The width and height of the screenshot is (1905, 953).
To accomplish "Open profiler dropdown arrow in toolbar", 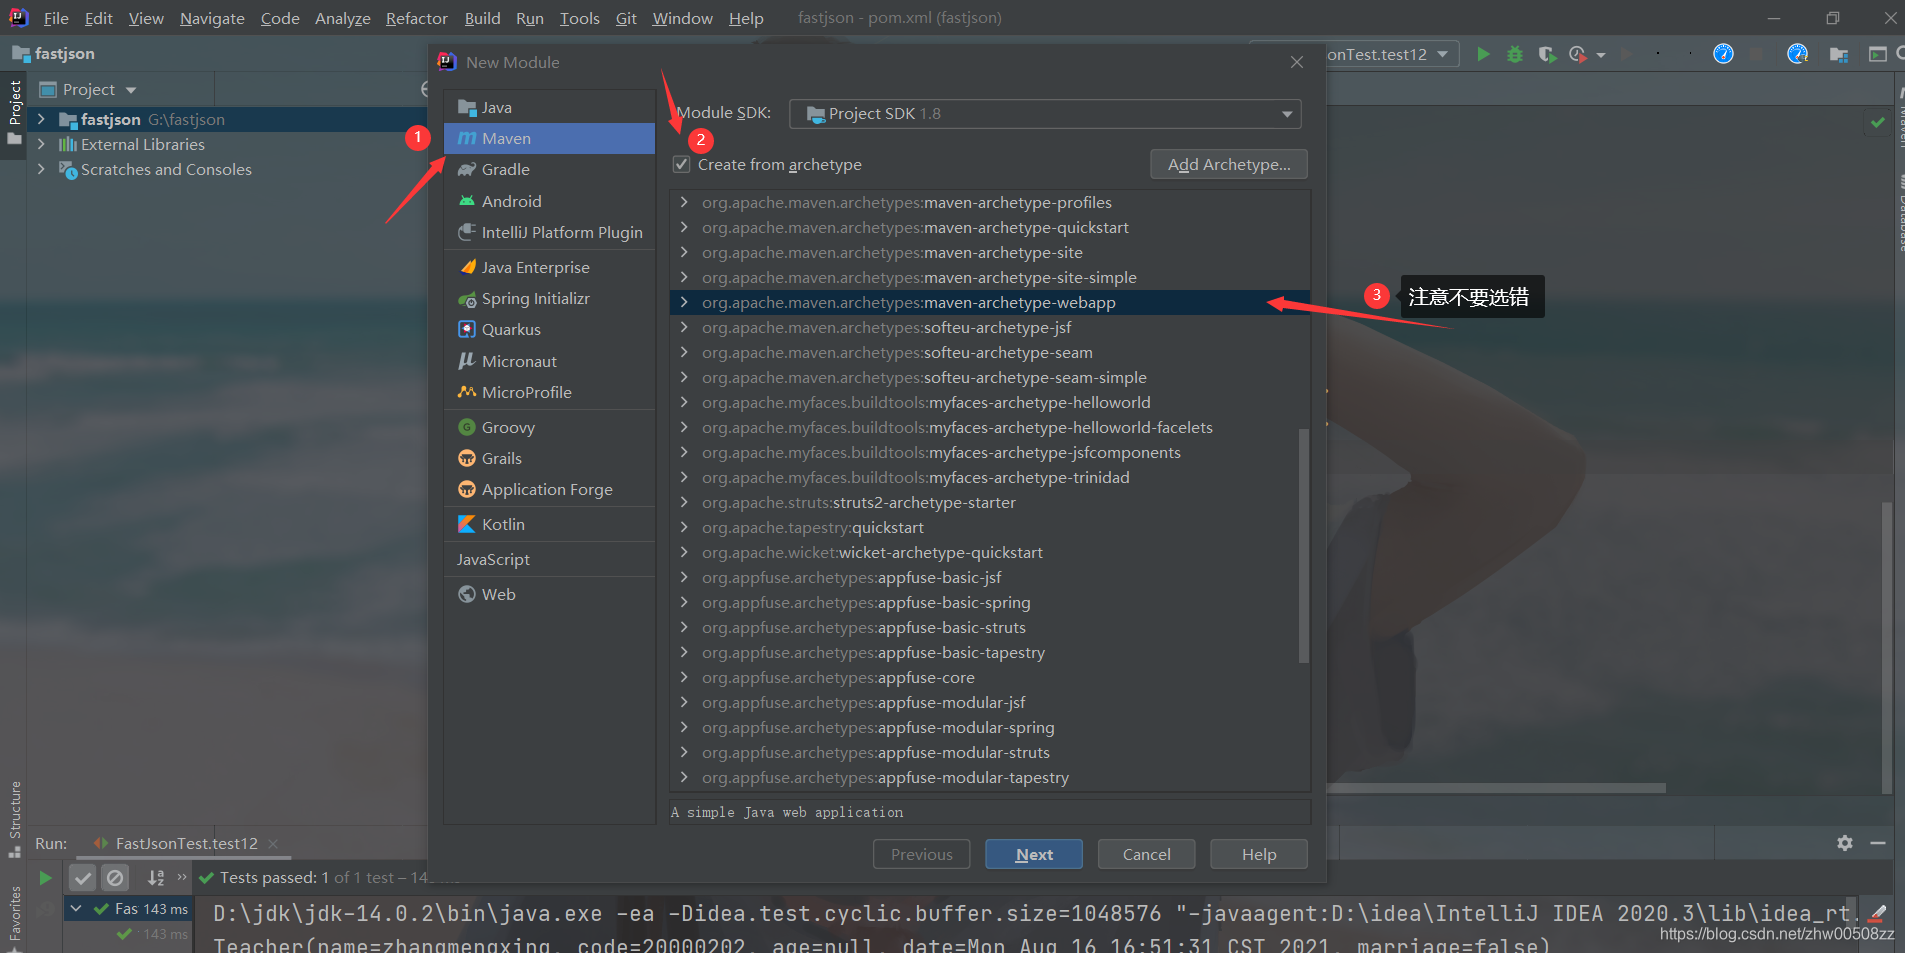I will (1601, 55).
